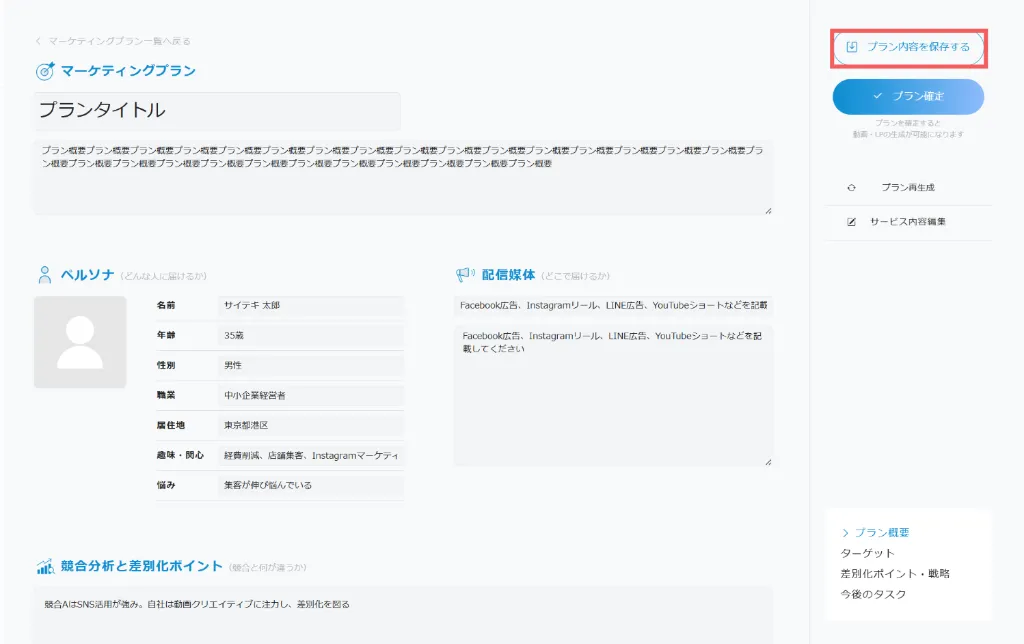Edit the 名前 field with サイテキ 太郎
The height and width of the screenshot is (644, 1024).
pyautogui.click(x=310, y=305)
